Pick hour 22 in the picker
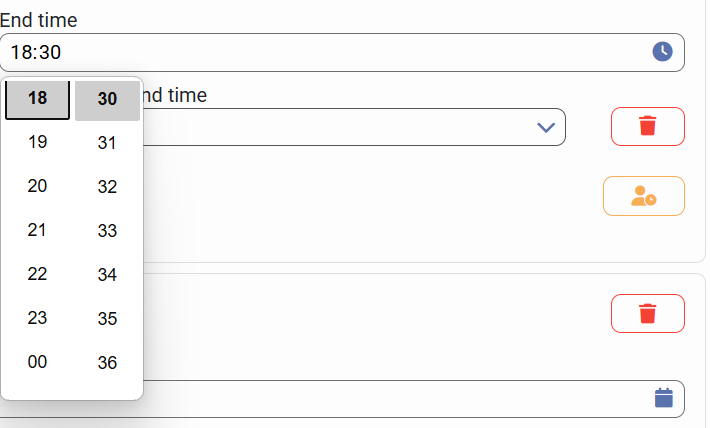The height and width of the screenshot is (428, 710). (37, 274)
